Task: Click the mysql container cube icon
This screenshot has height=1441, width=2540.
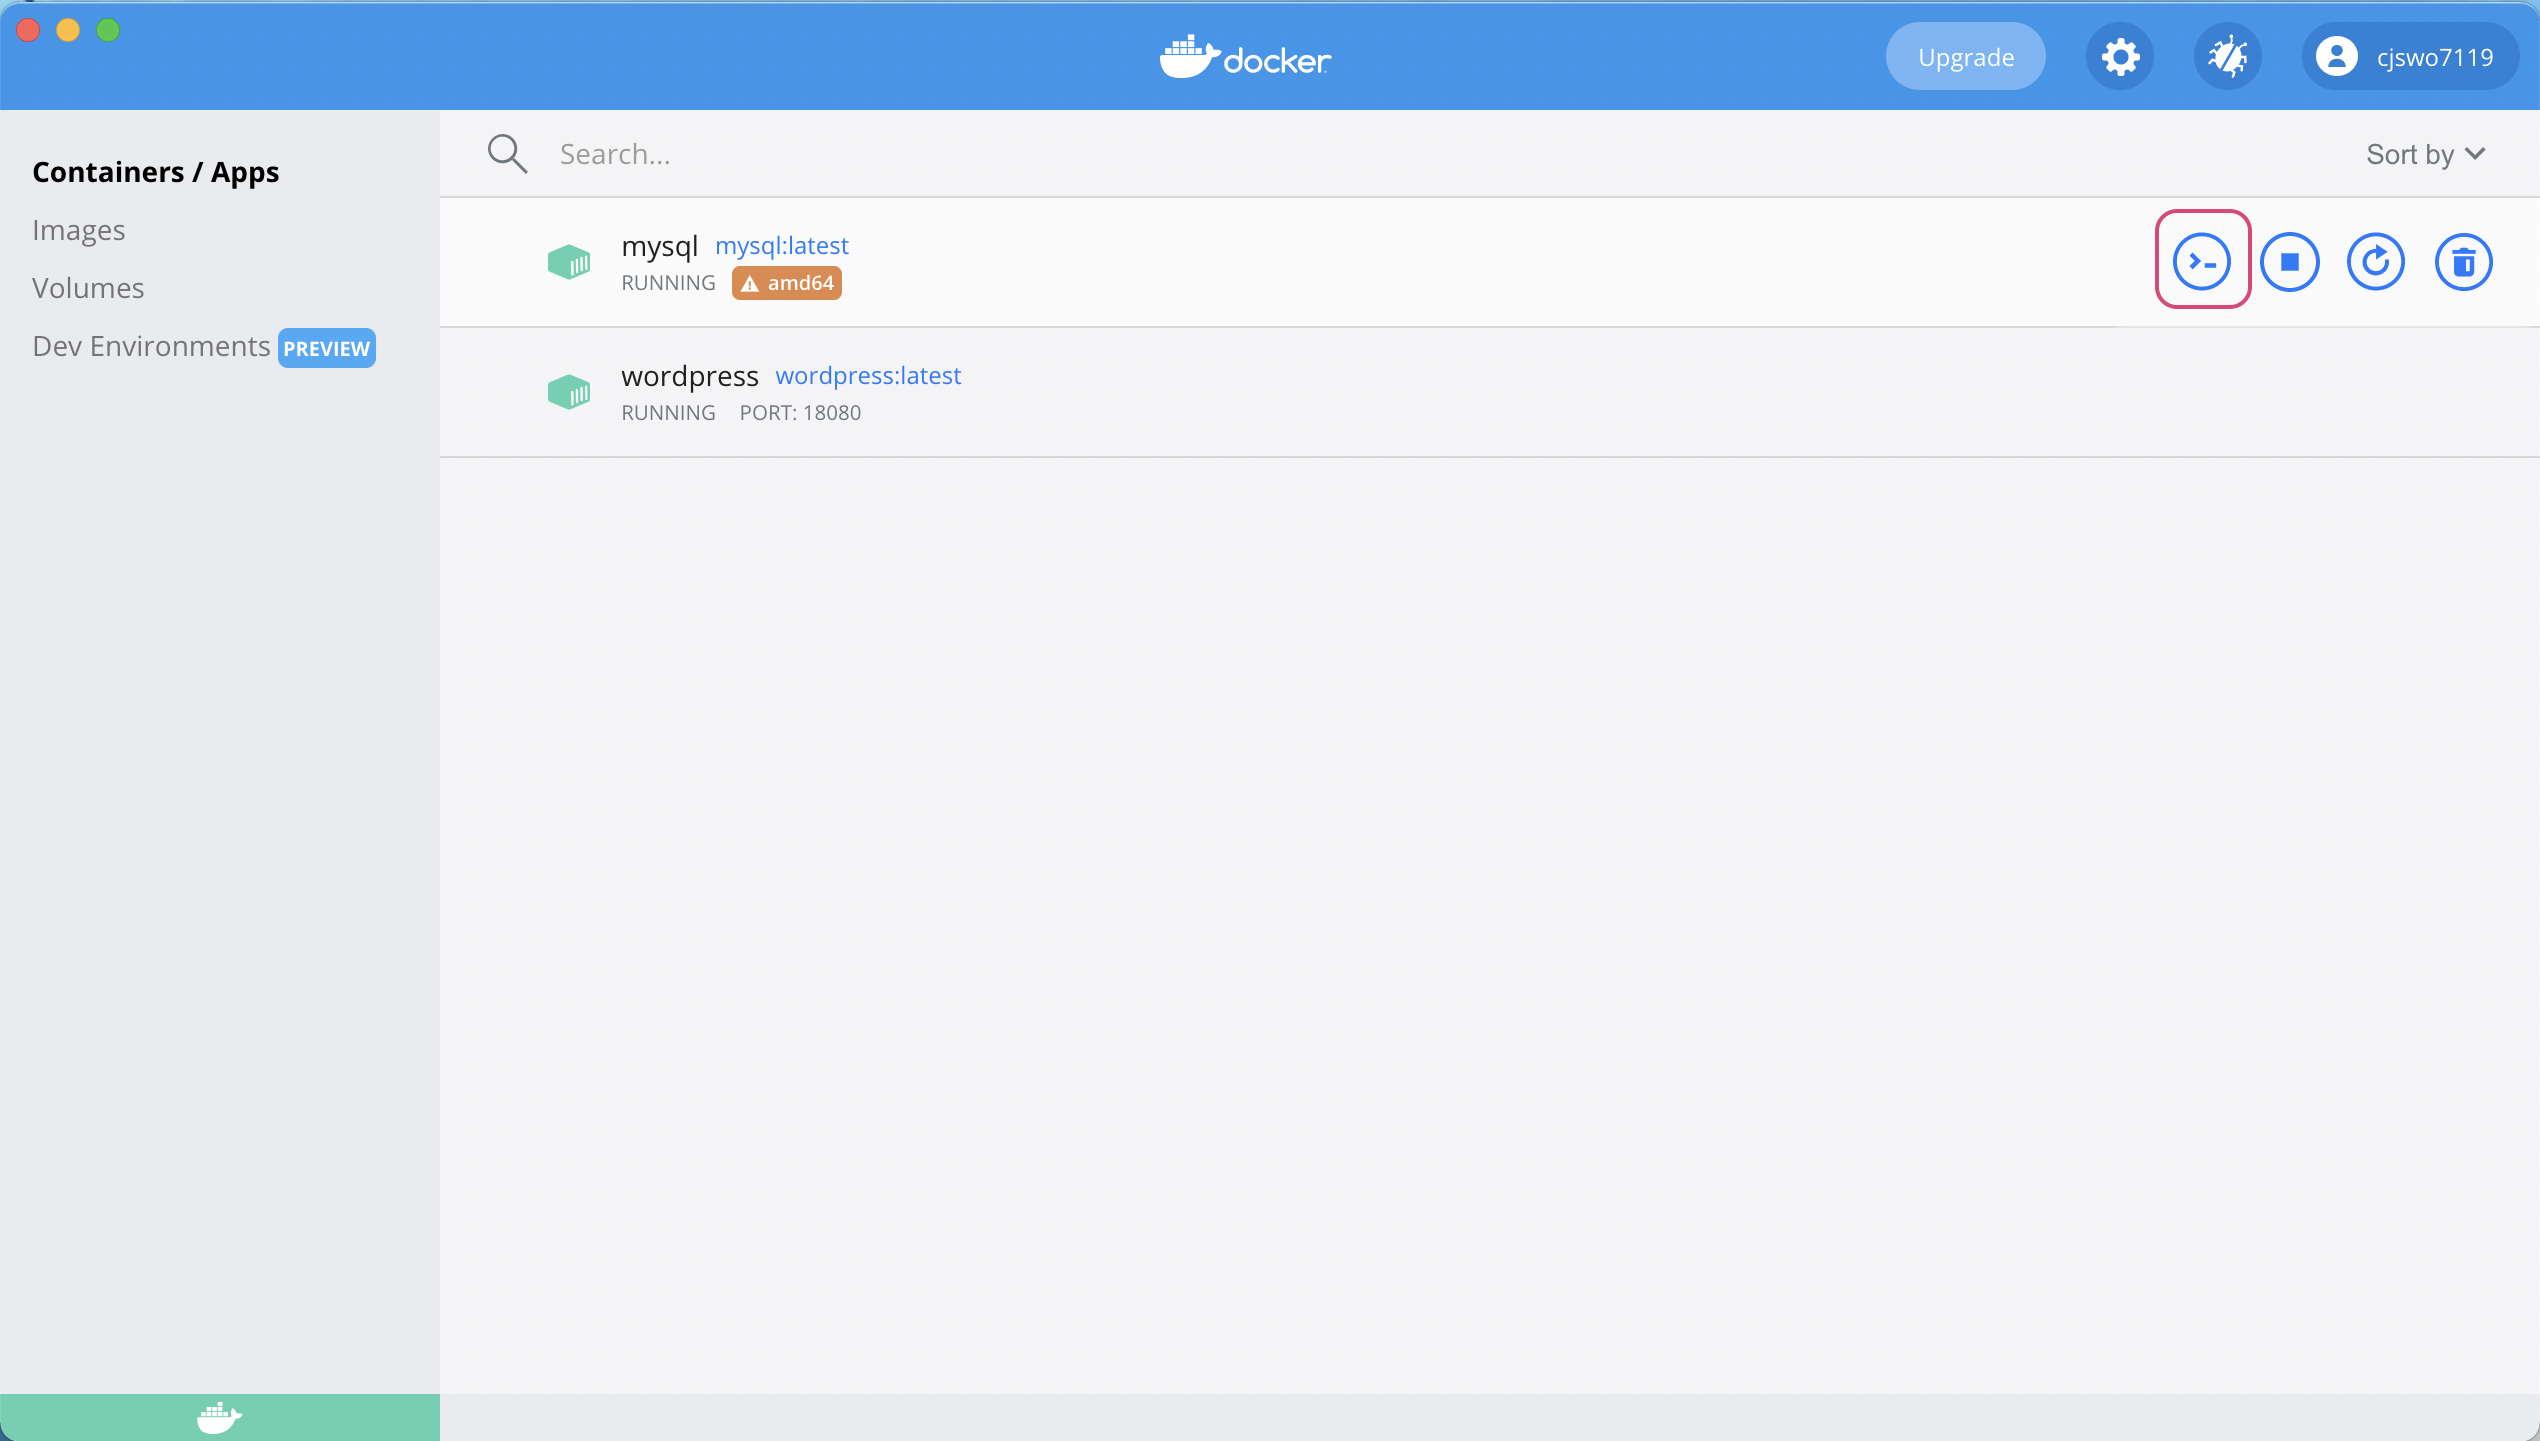Action: [x=569, y=263]
